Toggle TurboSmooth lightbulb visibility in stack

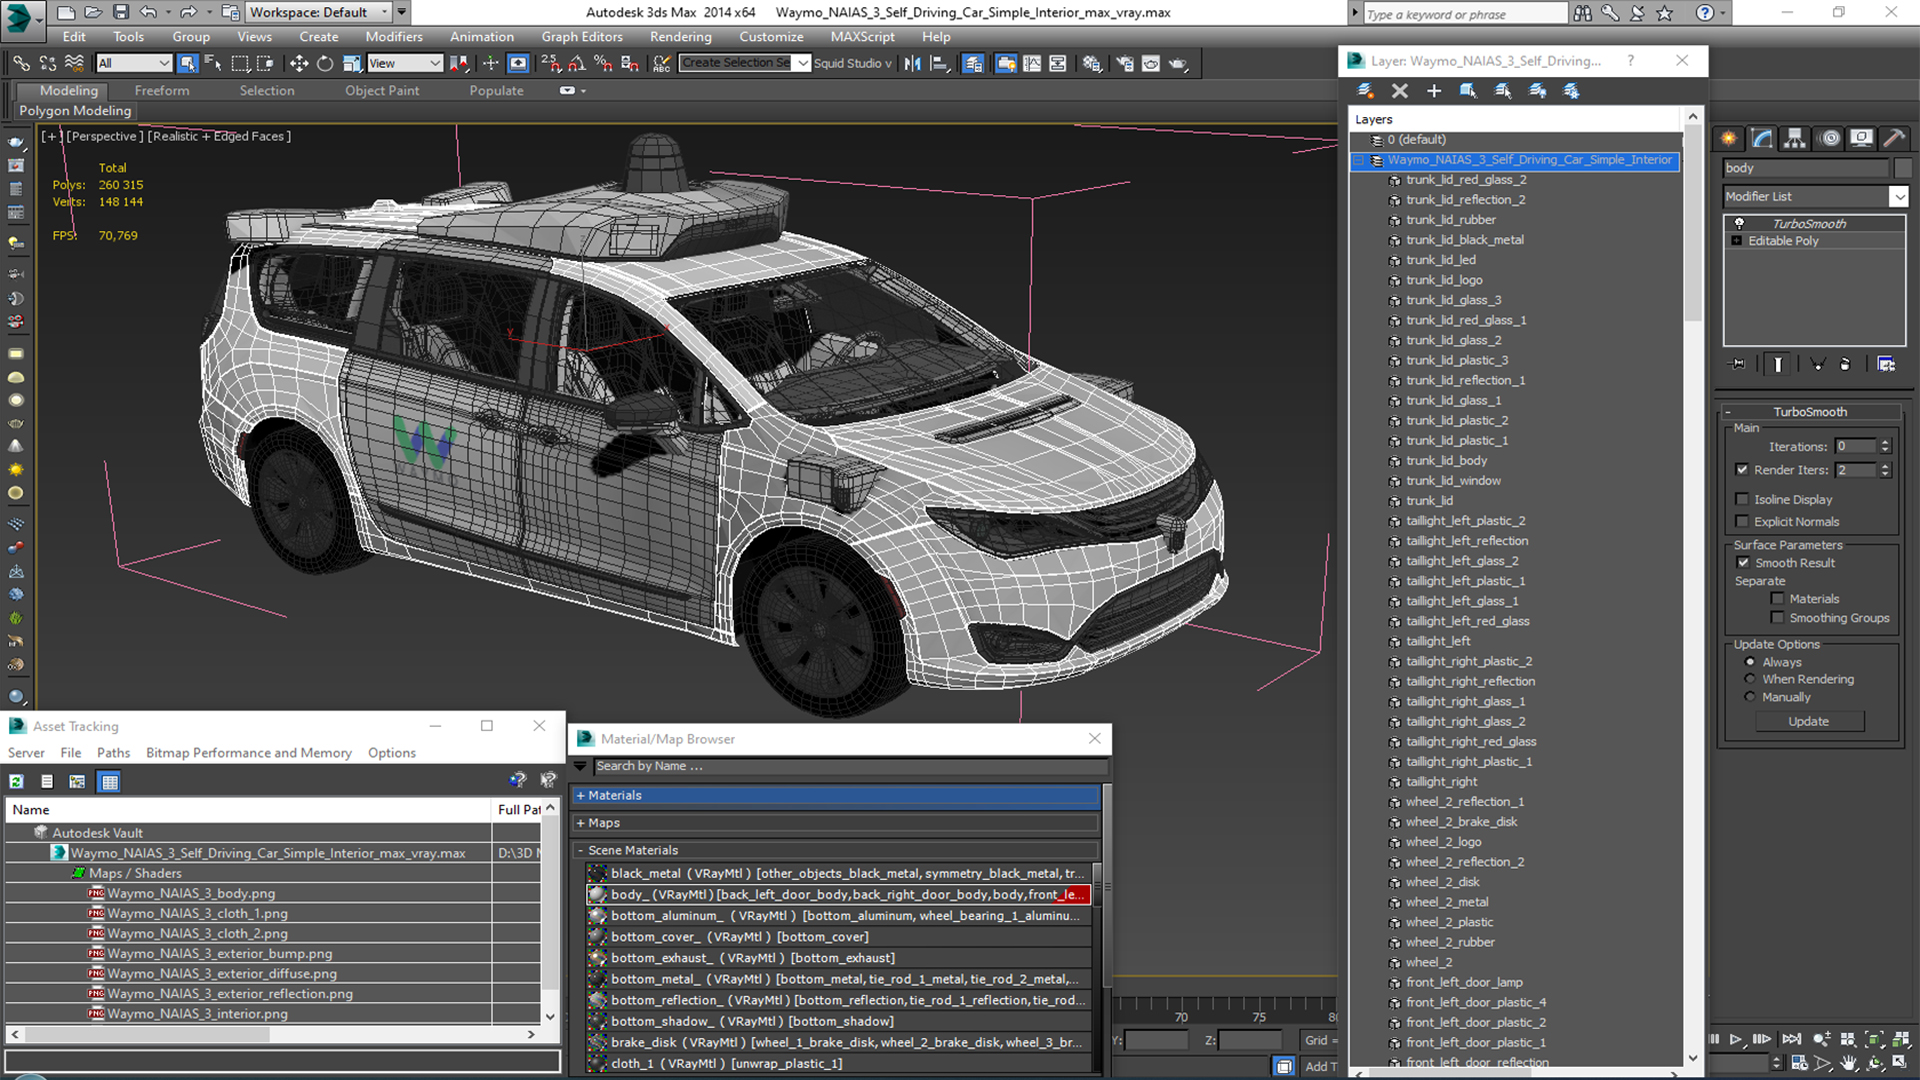[x=1739, y=223]
